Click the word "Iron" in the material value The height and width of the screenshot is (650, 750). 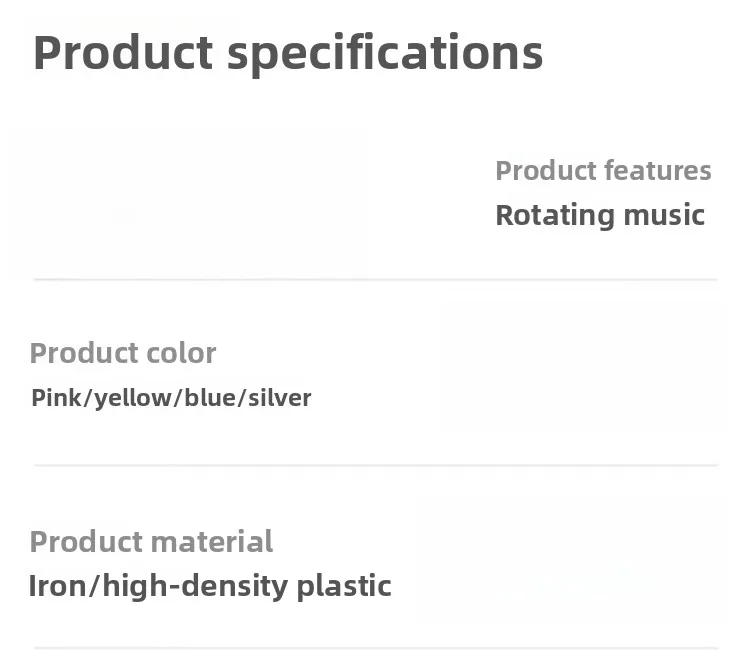point(56,586)
